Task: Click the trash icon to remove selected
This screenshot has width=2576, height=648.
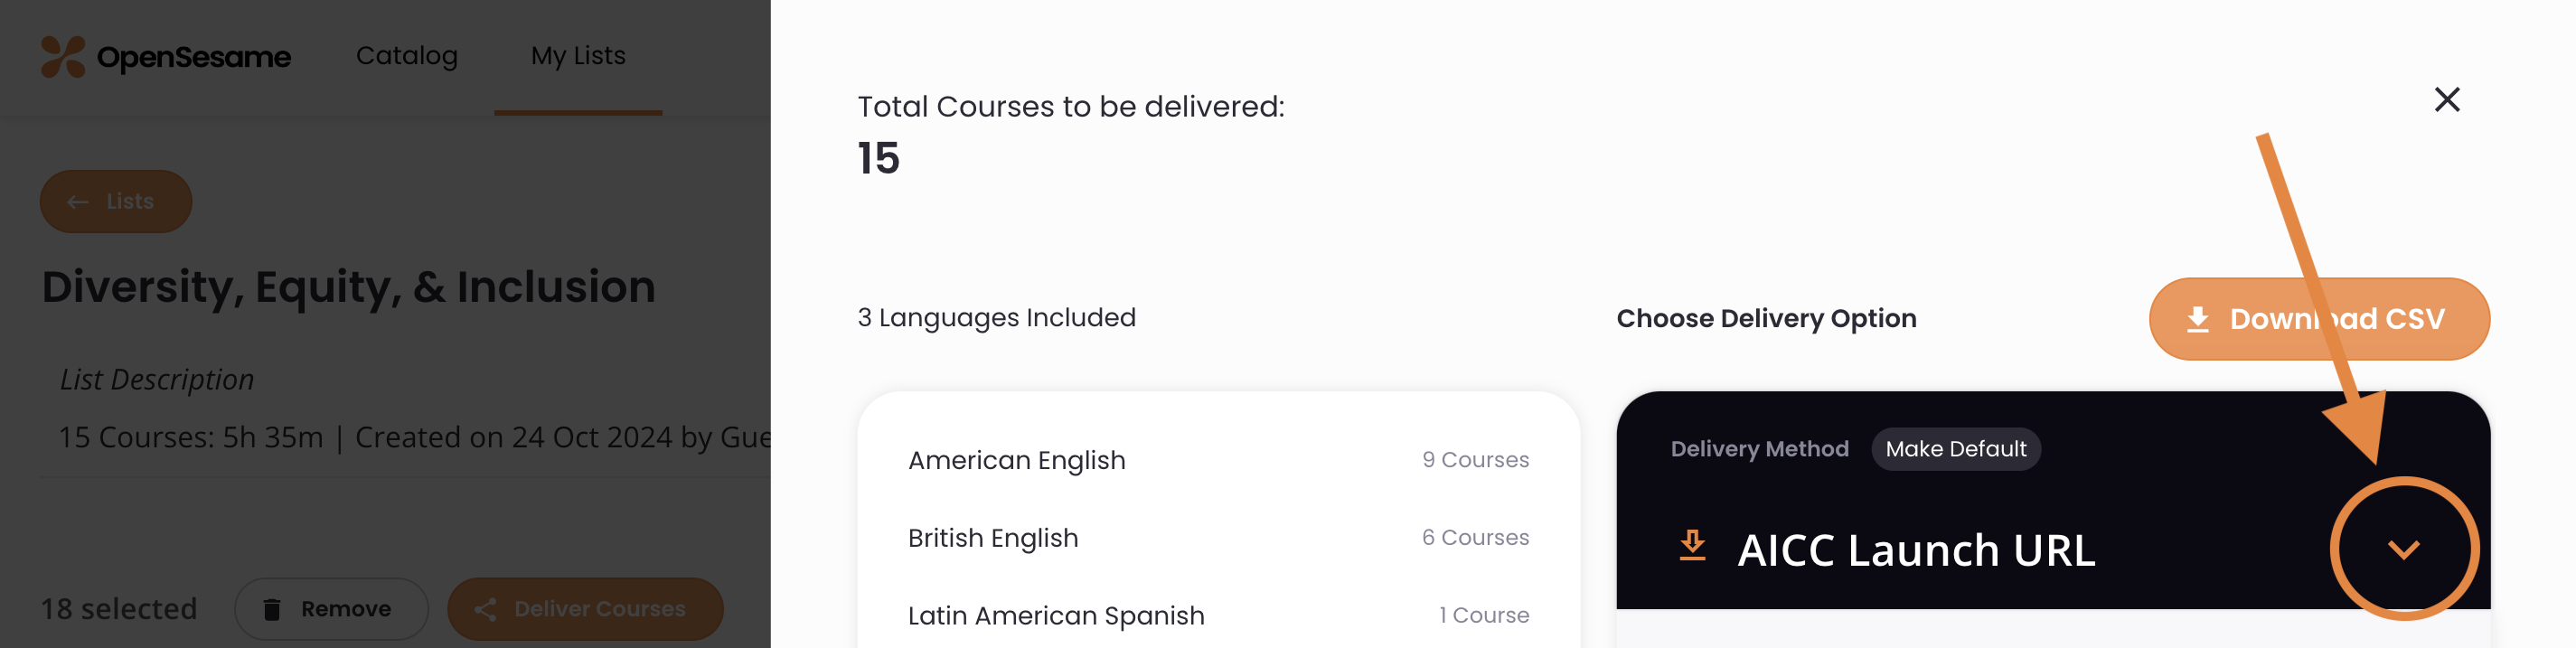Action: [272, 609]
